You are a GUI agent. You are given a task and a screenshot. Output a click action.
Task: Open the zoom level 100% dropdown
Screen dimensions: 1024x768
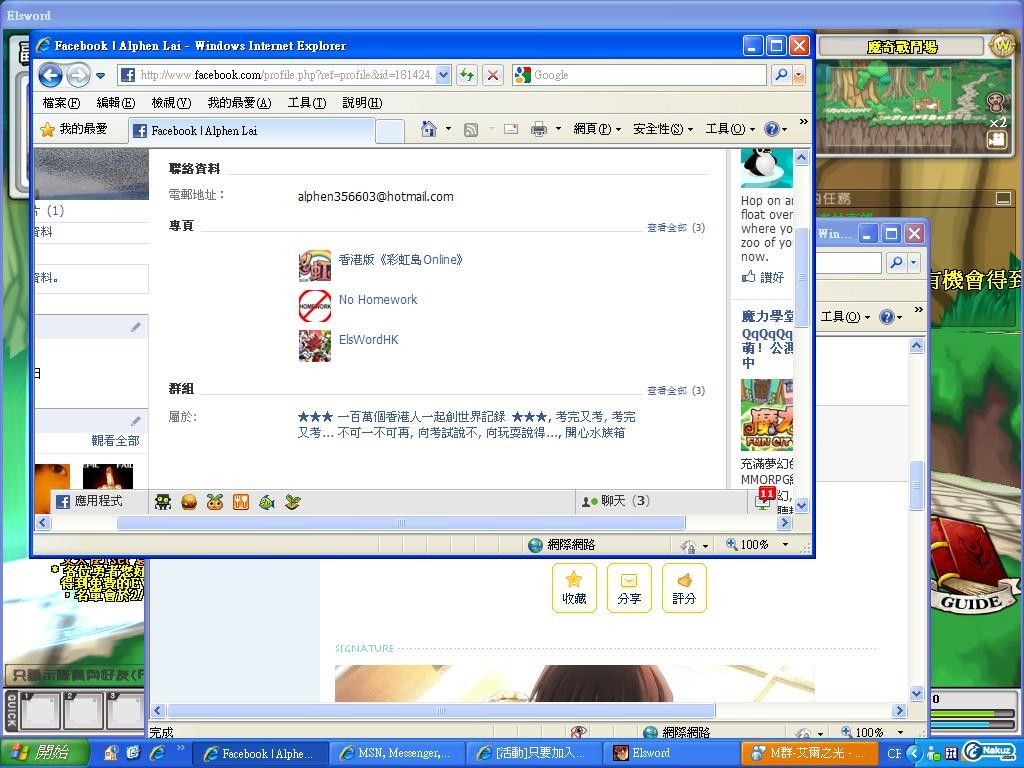tap(784, 545)
